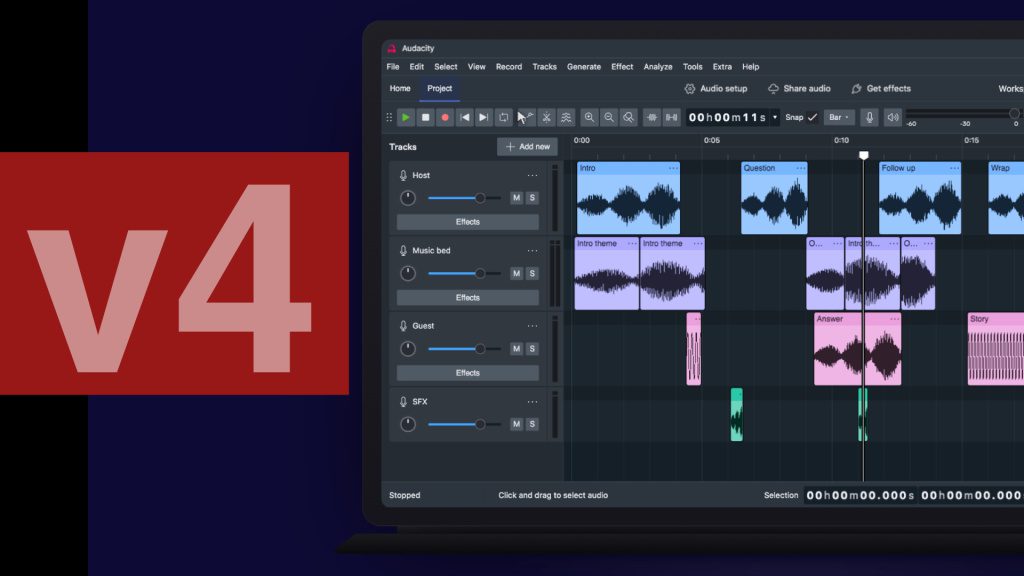Click the Guest track microphone icon

click(403, 326)
